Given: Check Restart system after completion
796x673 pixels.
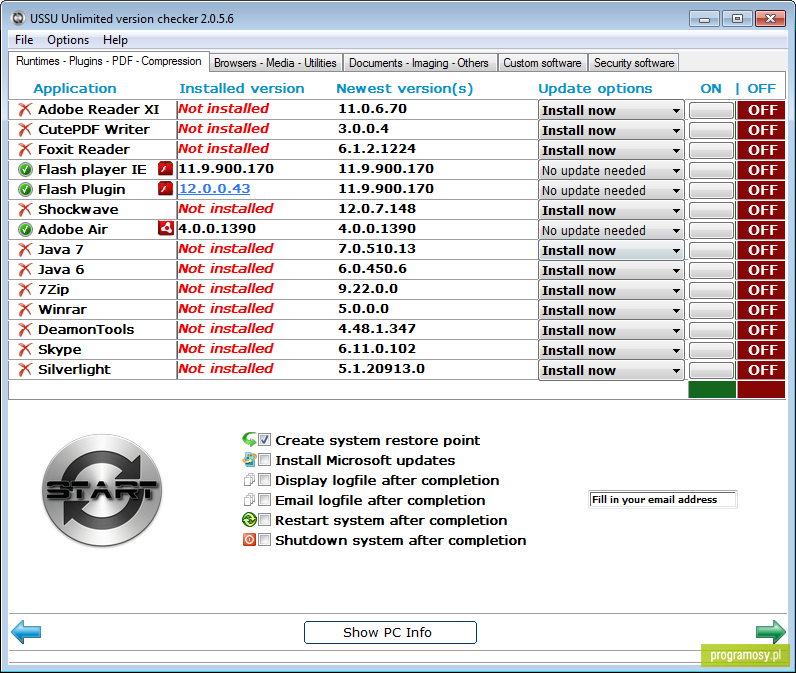Looking at the screenshot, I should pyautogui.click(x=264, y=520).
